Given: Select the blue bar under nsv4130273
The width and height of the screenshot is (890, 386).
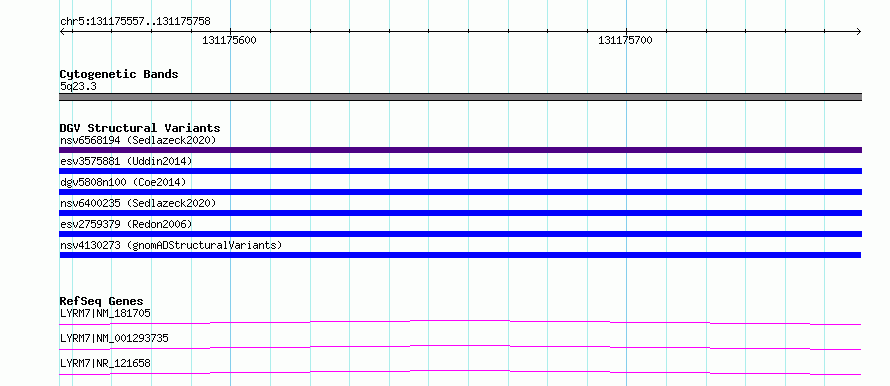Looking at the screenshot, I should pos(461,255).
